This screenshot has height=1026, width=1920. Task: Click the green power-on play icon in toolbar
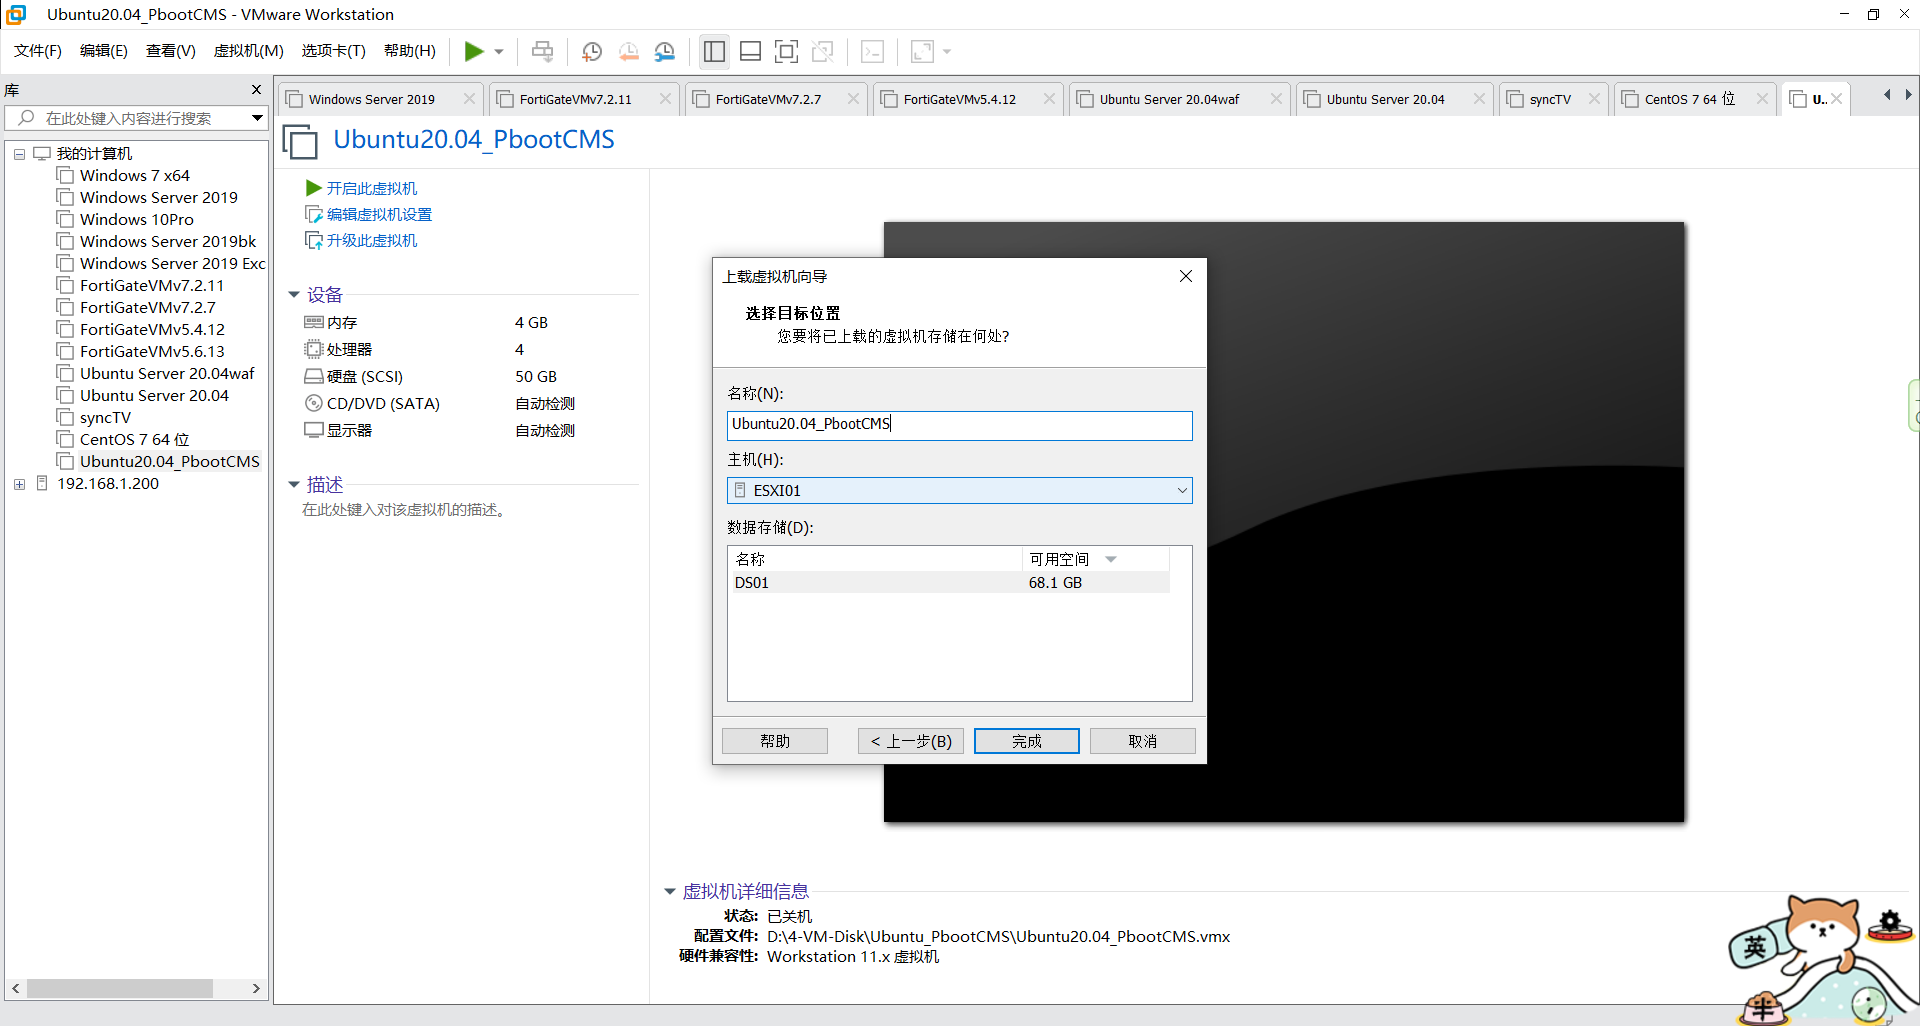point(474,51)
